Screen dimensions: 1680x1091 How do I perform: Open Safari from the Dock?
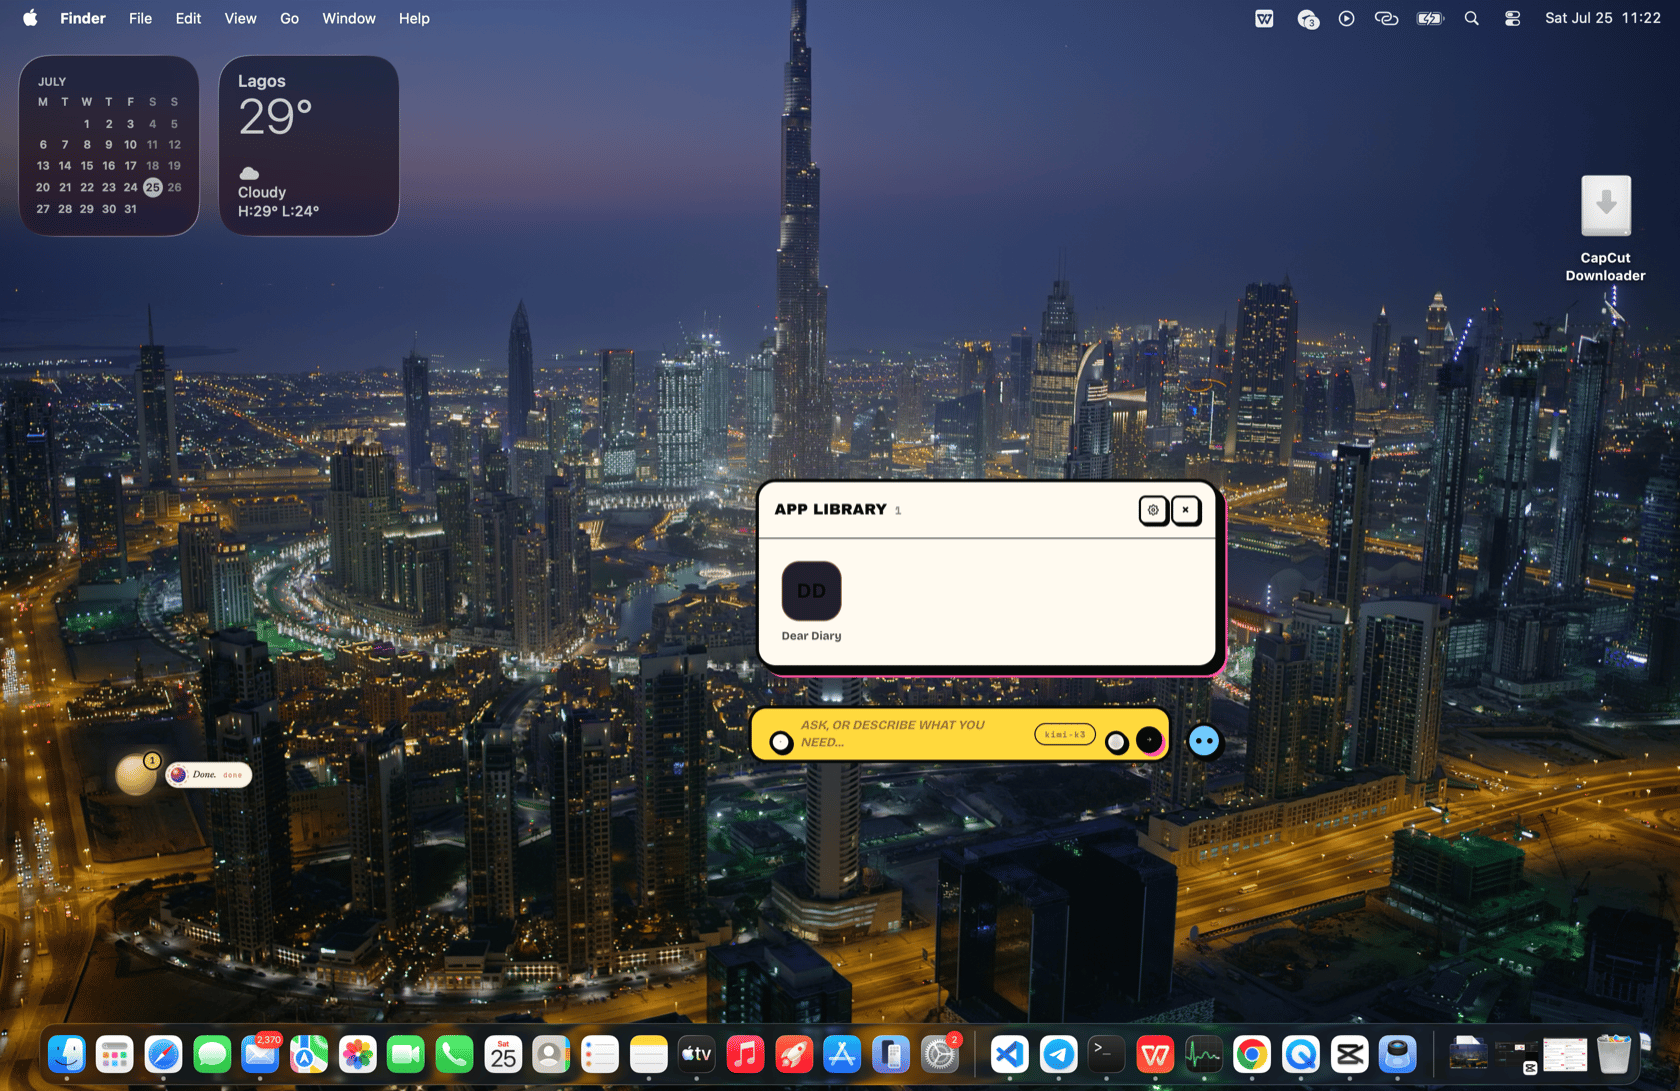coord(164,1054)
